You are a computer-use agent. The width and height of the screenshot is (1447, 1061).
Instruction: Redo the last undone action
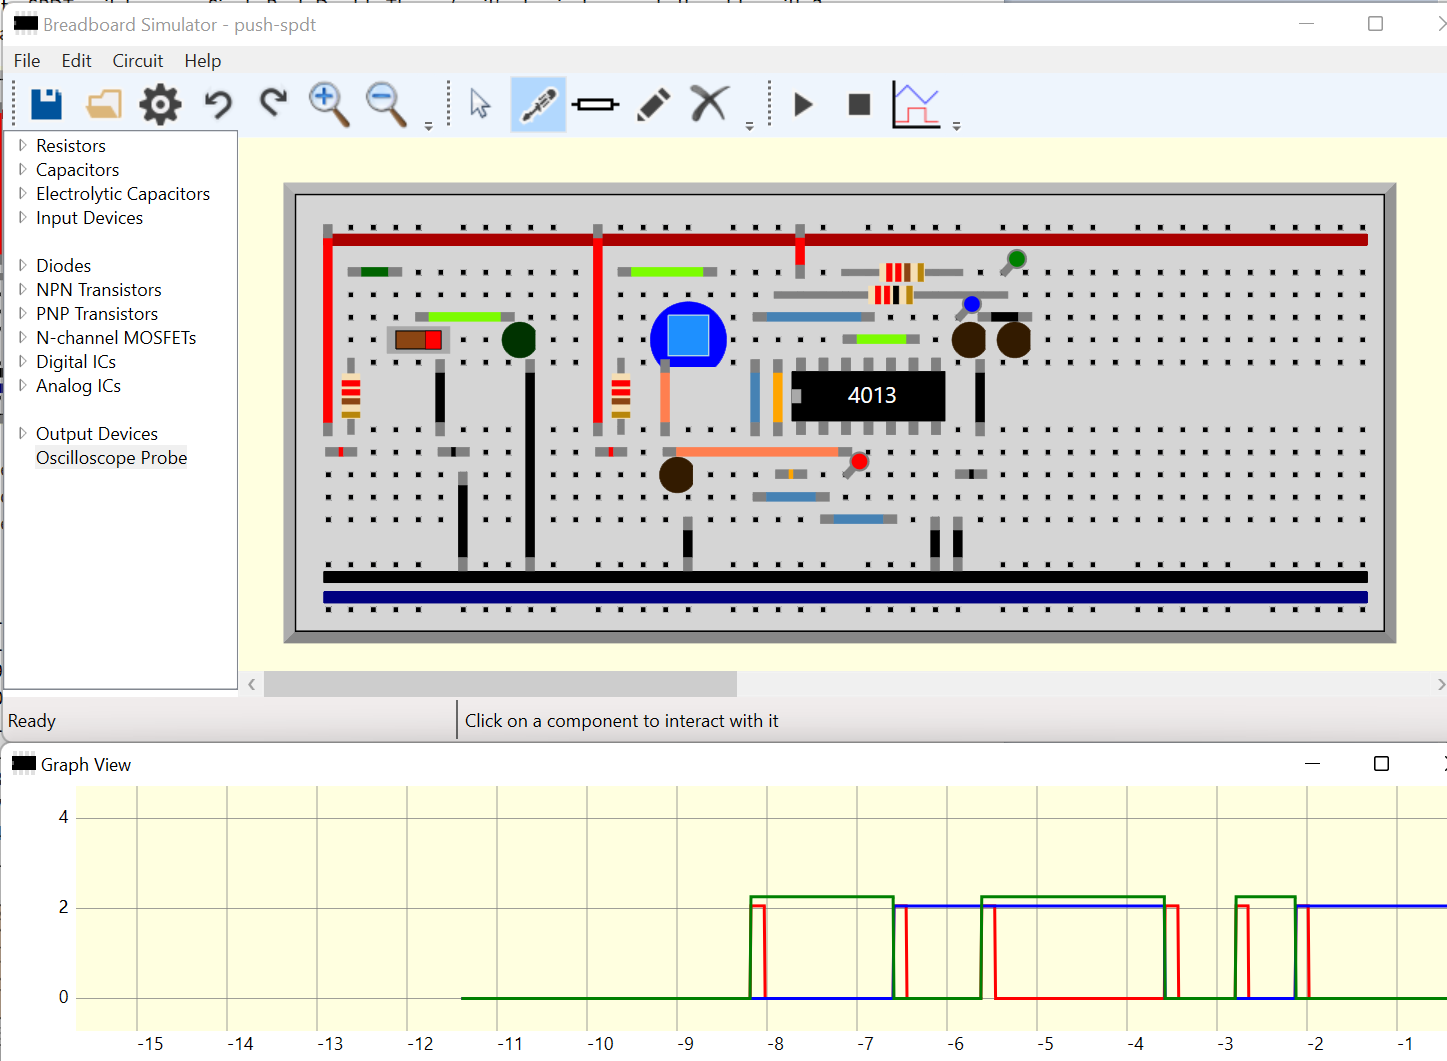click(273, 102)
